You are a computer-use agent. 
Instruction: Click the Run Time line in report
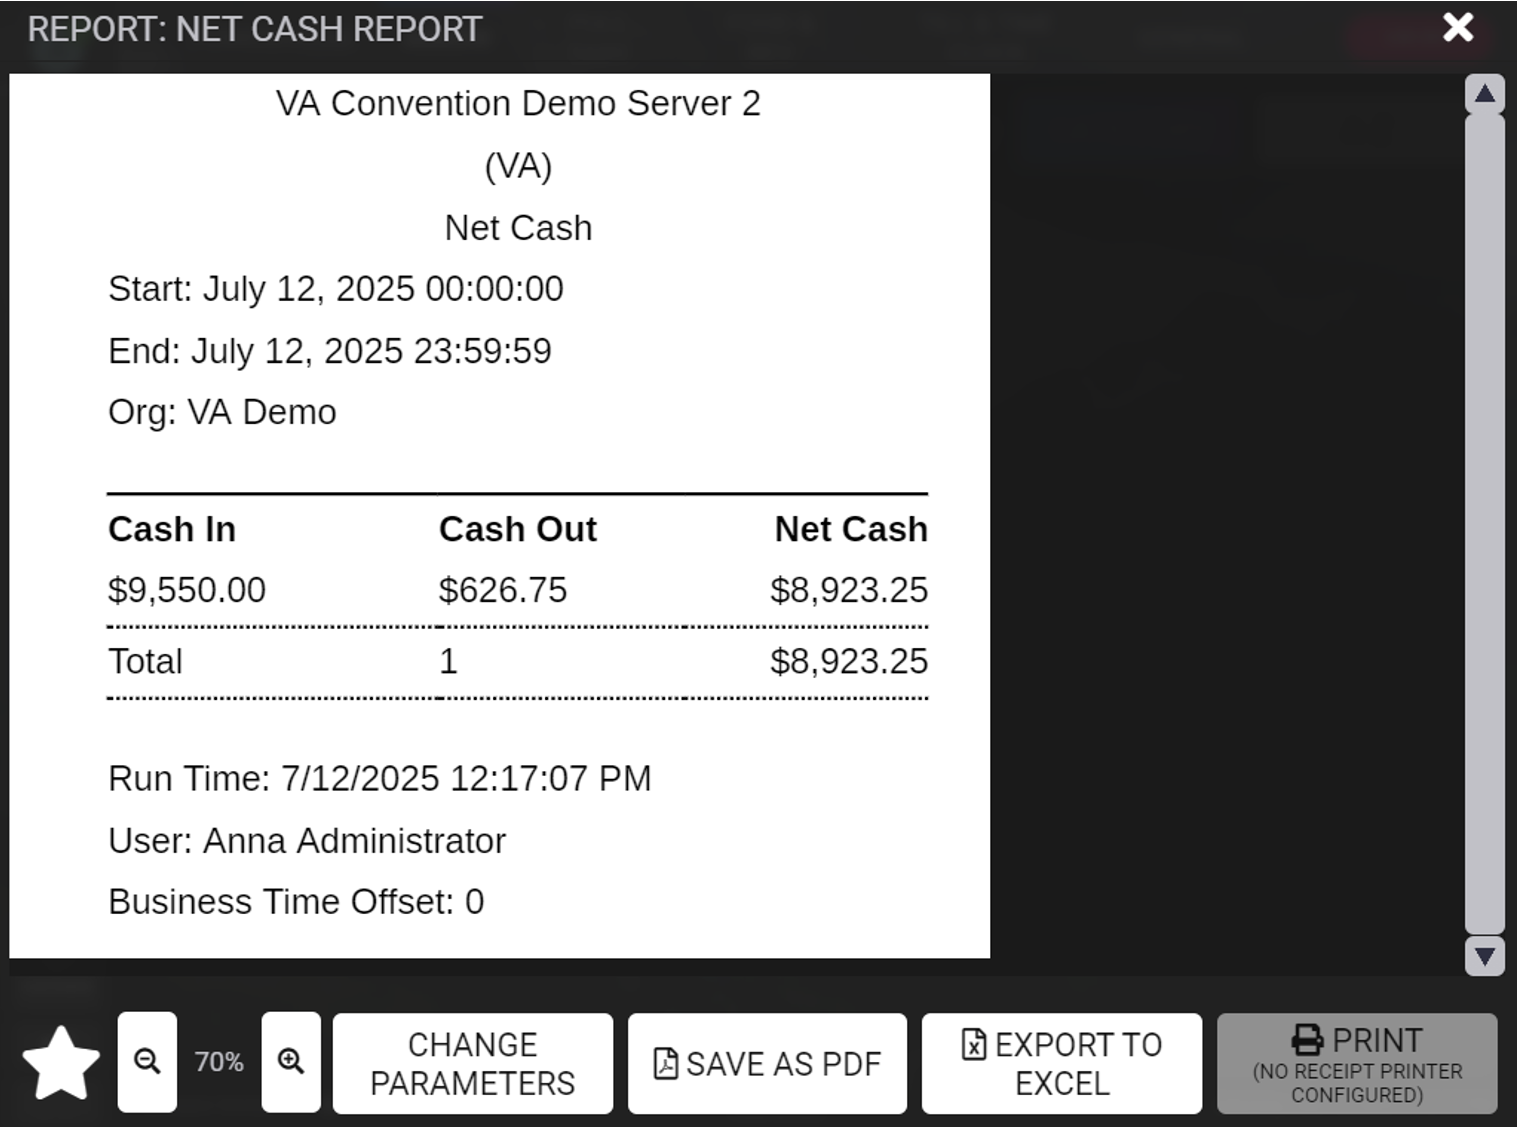click(x=379, y=778)
